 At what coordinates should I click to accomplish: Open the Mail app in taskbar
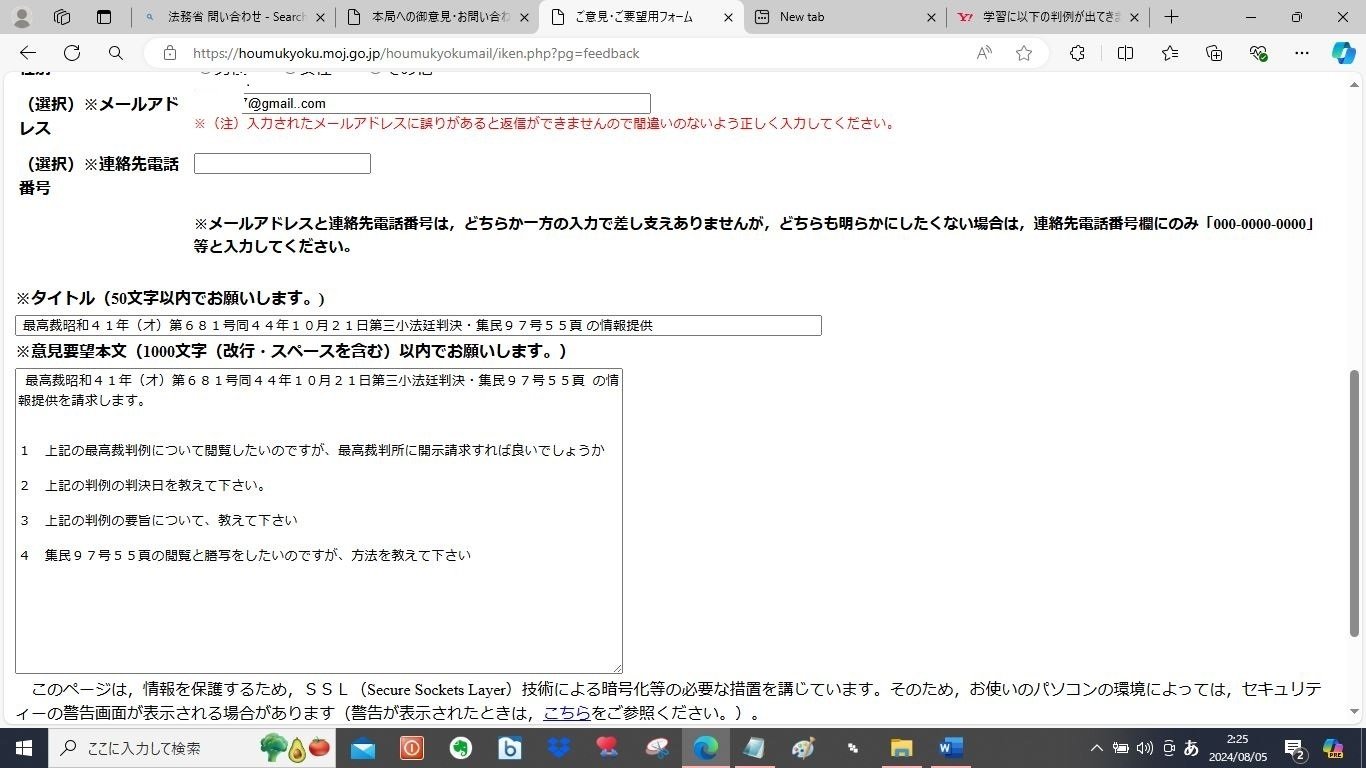point(362,748)
